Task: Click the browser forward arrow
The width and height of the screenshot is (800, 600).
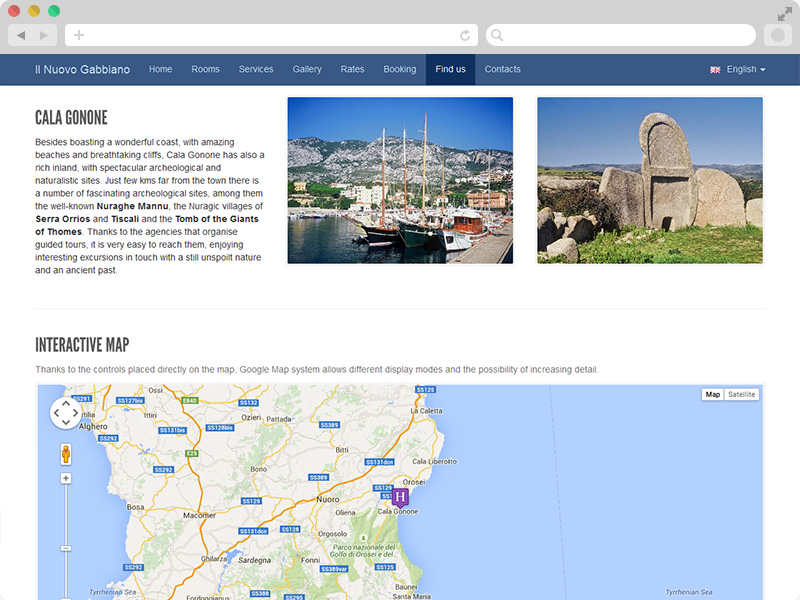Action: pos(44,35)
